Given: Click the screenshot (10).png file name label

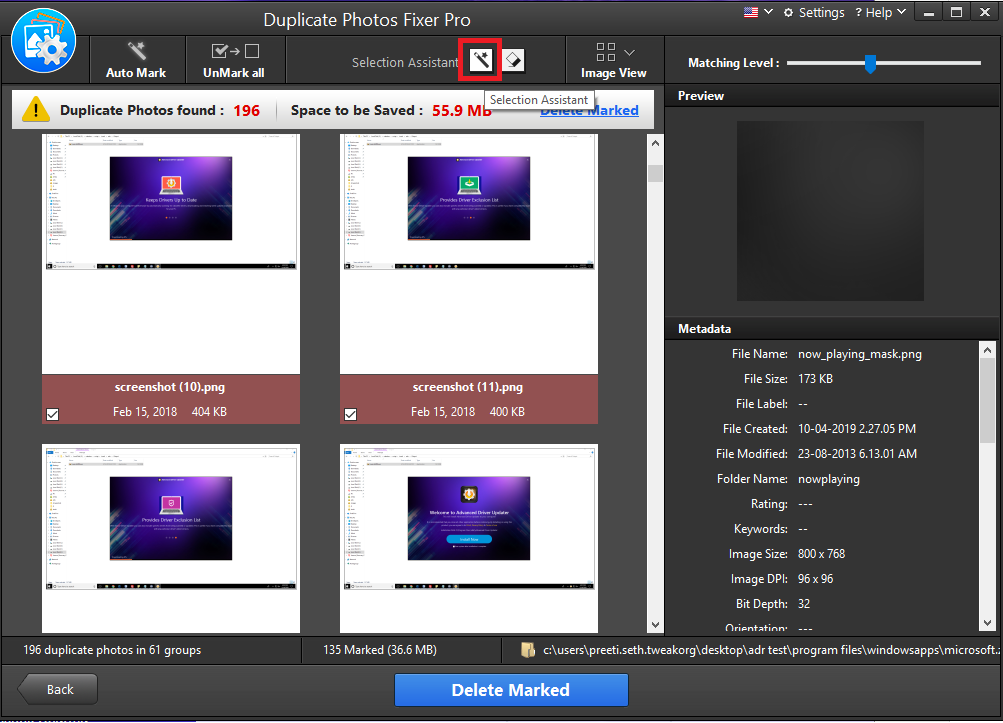Looking at the screenshot, I should [x=170, y=387].
